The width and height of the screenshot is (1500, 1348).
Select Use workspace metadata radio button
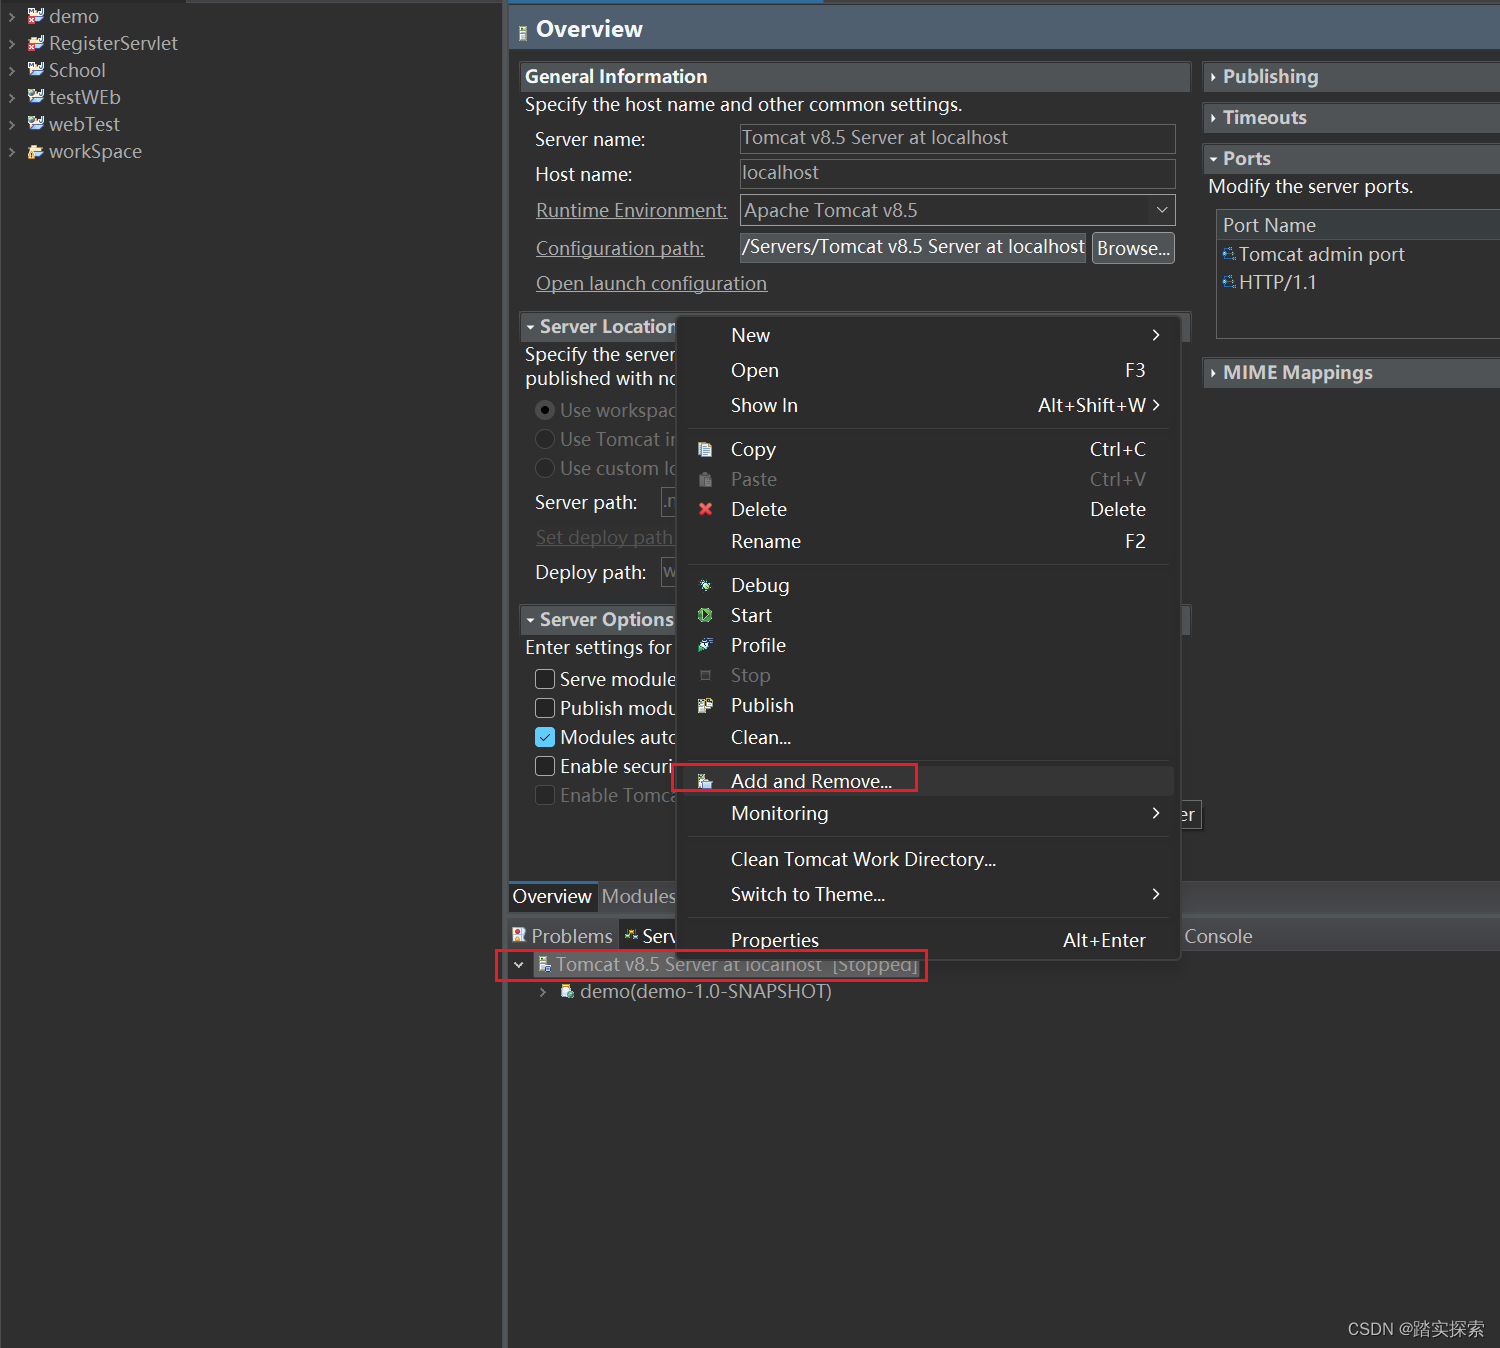tap(545, 410)
